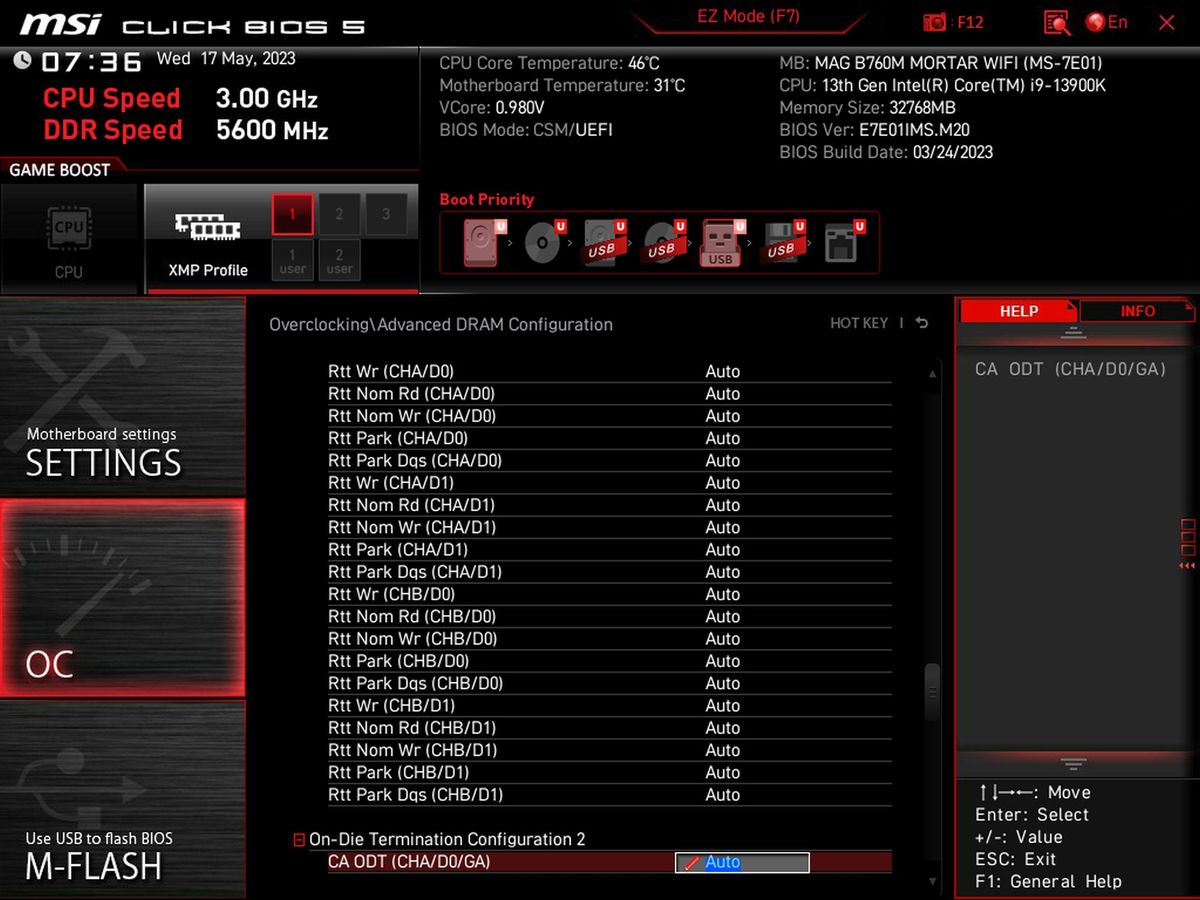The image size is (1200, 900).
Task: Select the Rtt Nom Rd (CHB/D0) row
Action: pos(610,616)
